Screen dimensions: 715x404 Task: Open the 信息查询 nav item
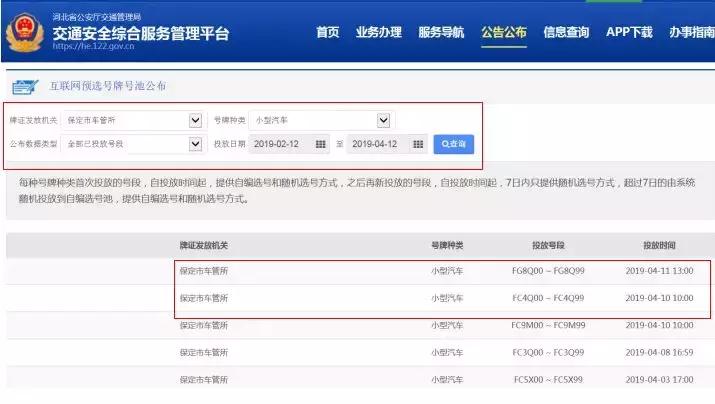point(566,32)
